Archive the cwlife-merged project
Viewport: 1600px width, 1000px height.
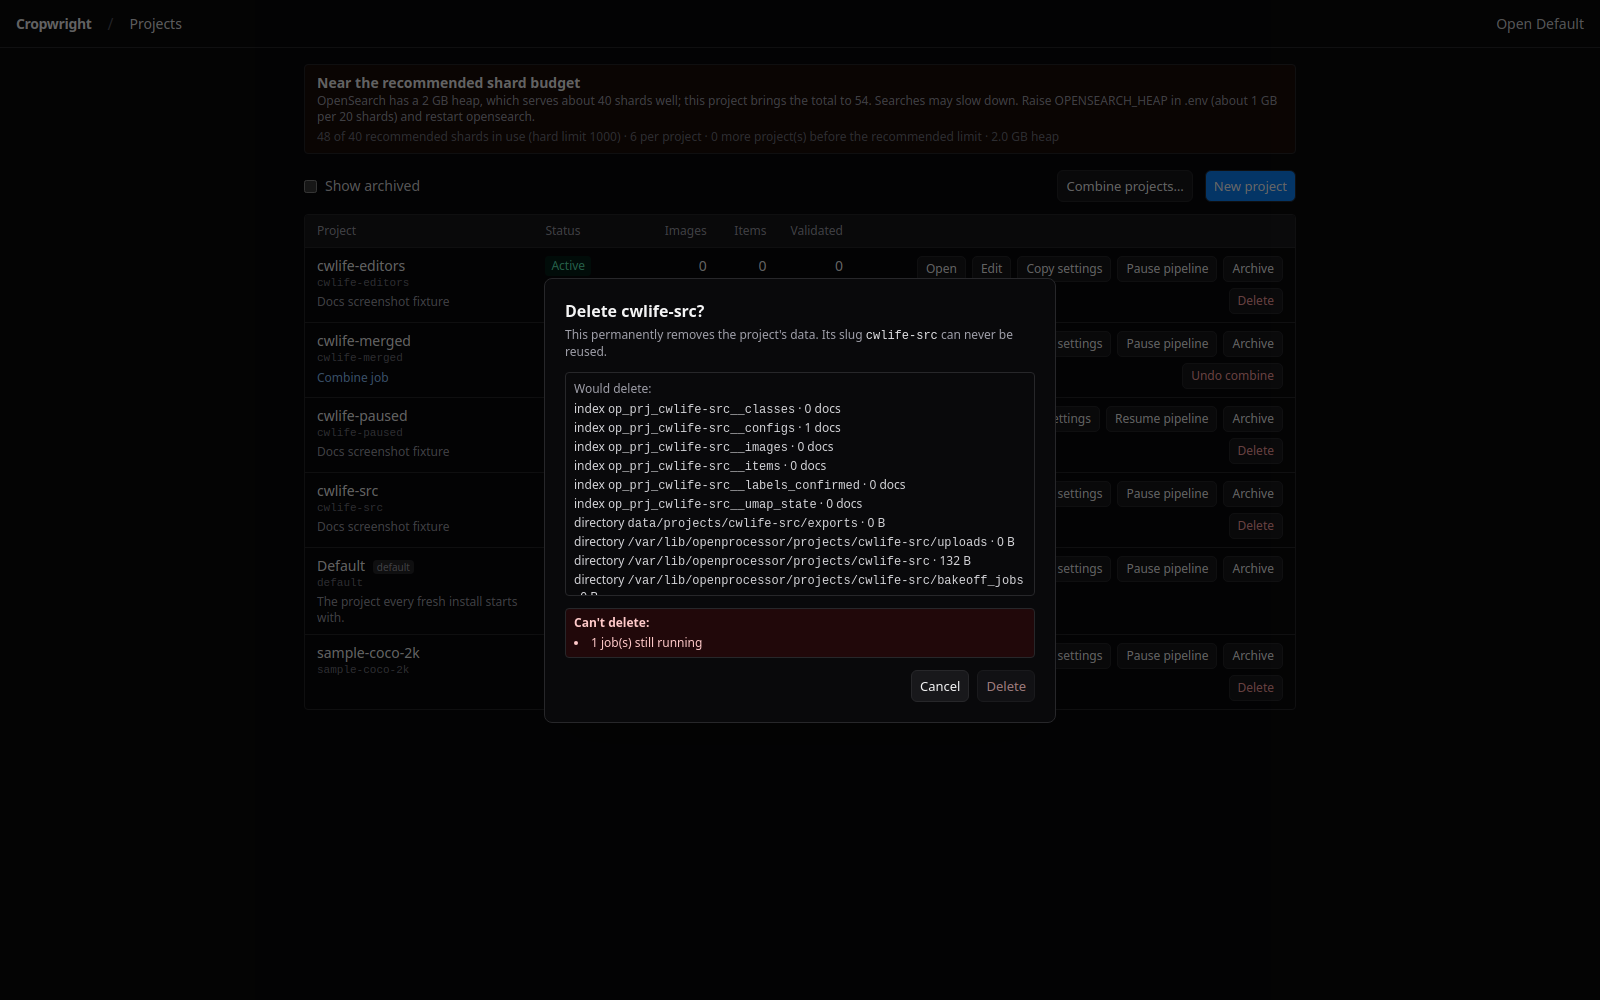pos(1252,343)
